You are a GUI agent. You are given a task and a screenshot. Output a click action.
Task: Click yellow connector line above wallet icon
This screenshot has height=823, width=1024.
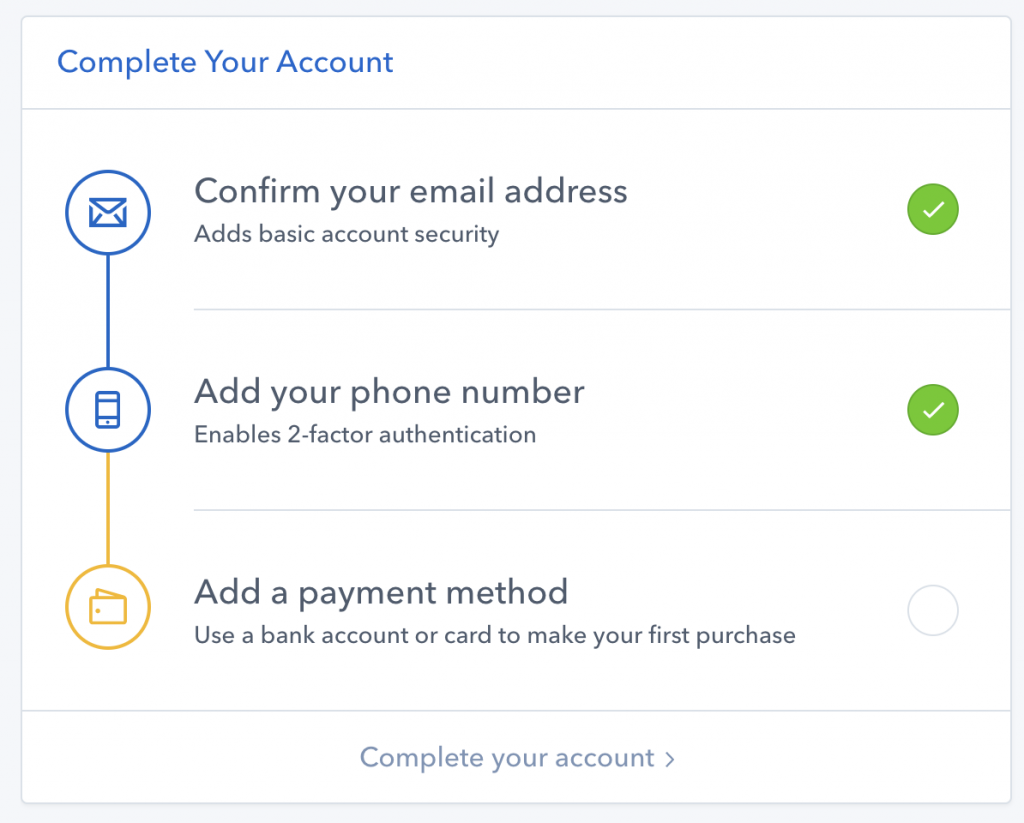tap(108, 508)
